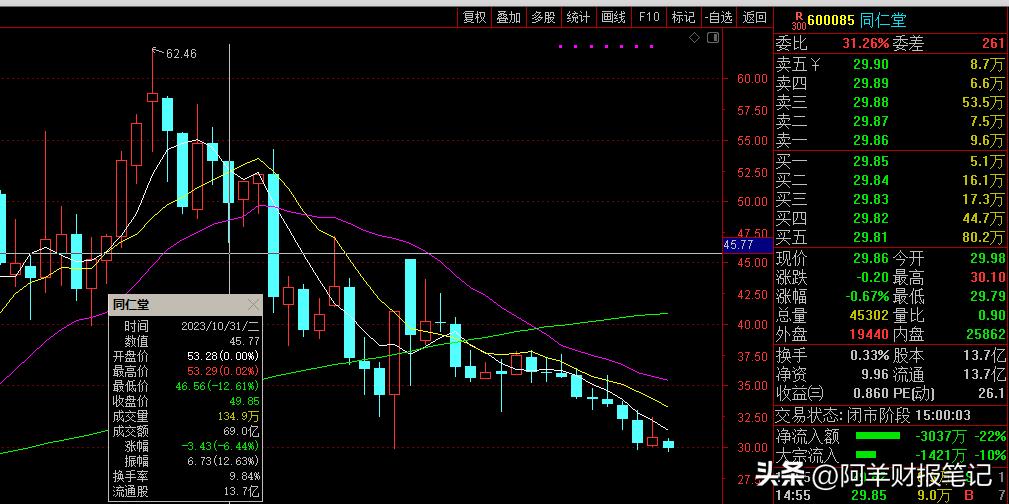Screen dimensions: 1009x504
Task: Click the 成交量 134.9万 row in tooltip
Action: 185,416
